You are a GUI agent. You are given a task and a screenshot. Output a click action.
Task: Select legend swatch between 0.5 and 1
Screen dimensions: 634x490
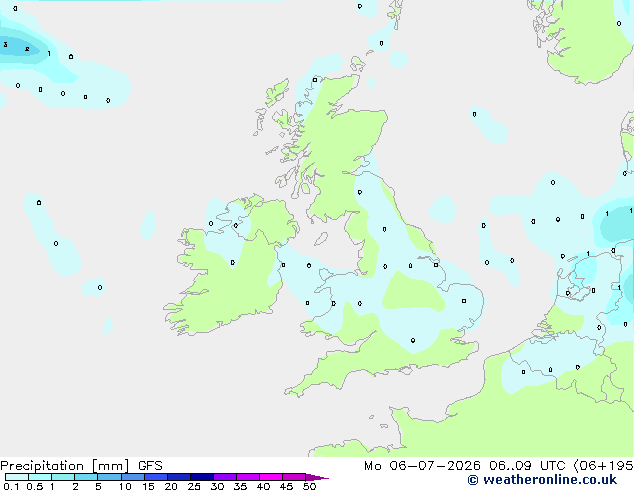pyautogui.click(x=40, y=477)
